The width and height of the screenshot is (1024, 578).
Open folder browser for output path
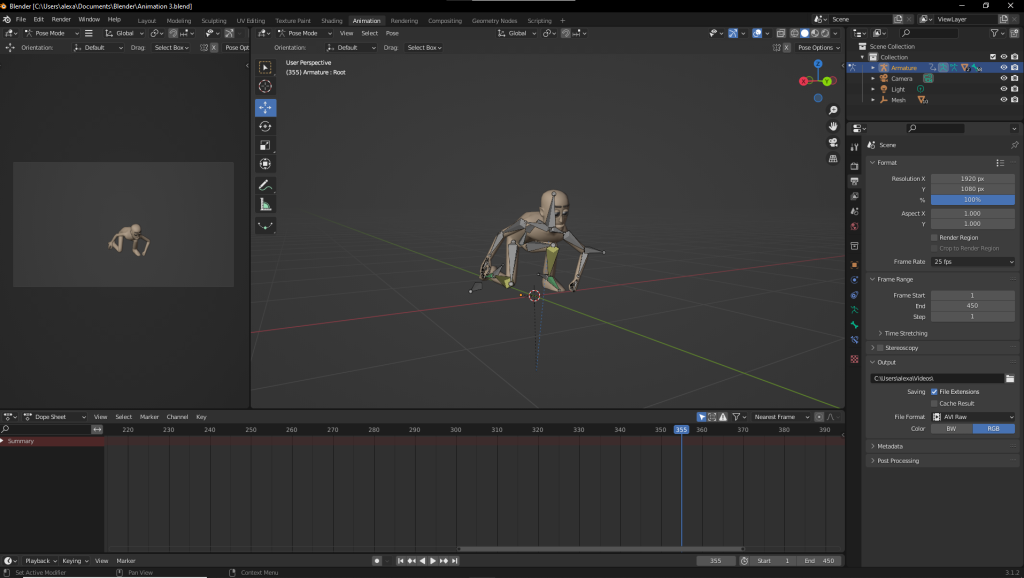[1010, 379]
